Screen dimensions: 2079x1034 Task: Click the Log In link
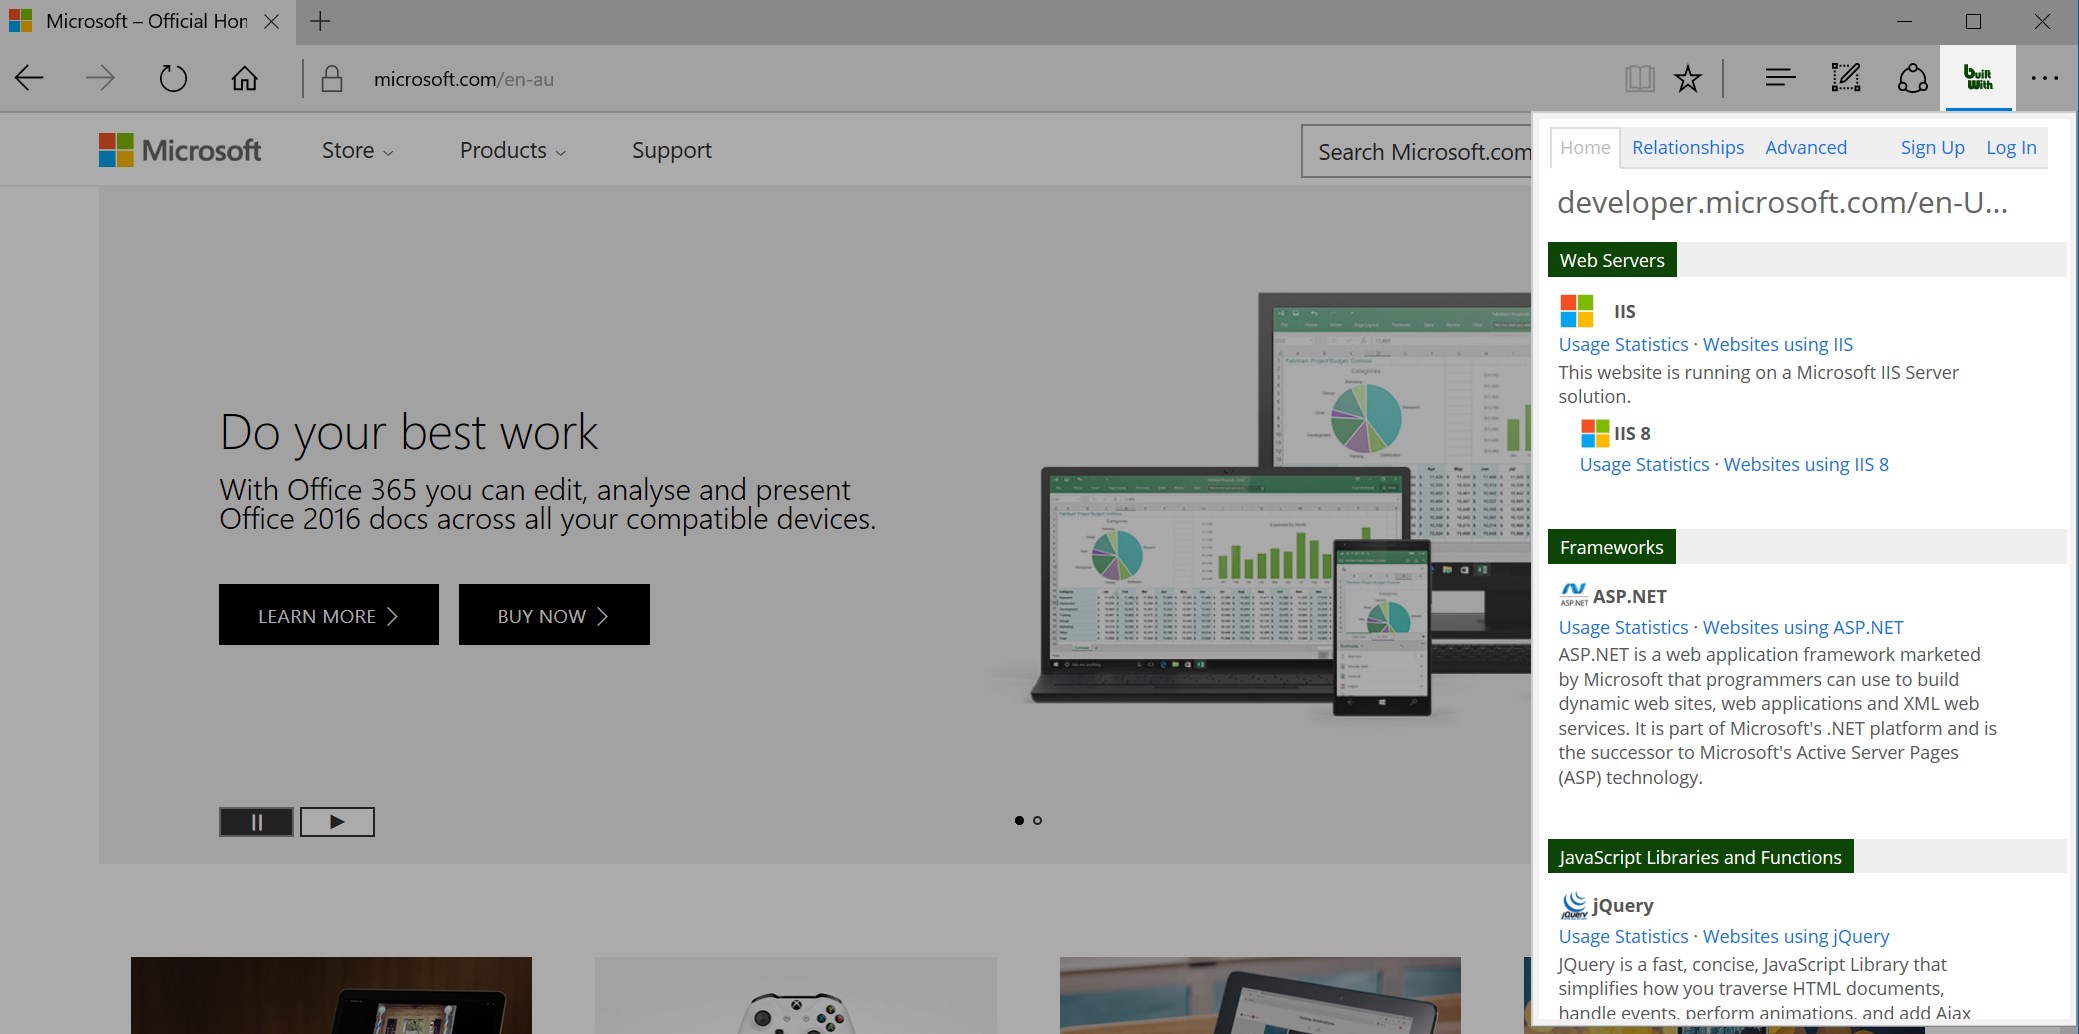2011,148
